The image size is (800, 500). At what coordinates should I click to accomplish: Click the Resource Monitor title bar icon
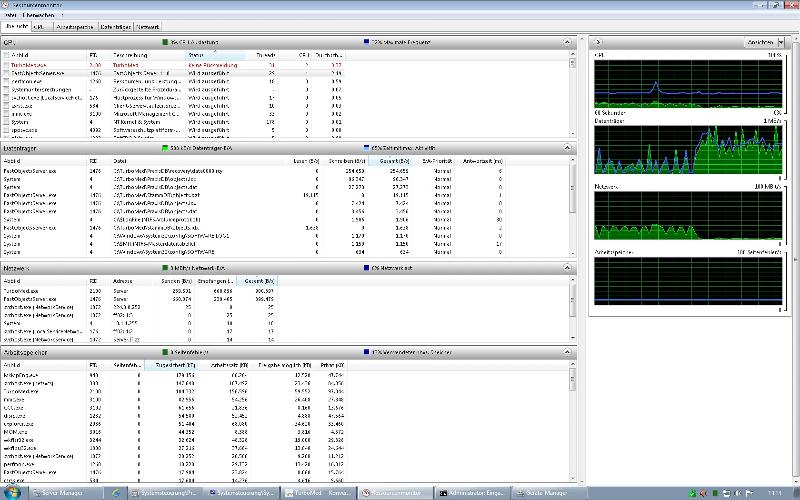(x=5, y=5)
